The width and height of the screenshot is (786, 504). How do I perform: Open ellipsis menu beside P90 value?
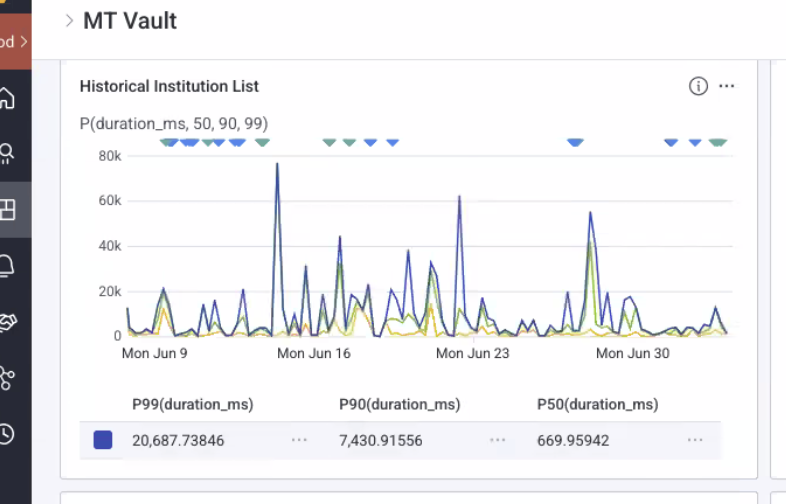coord(498,440)
